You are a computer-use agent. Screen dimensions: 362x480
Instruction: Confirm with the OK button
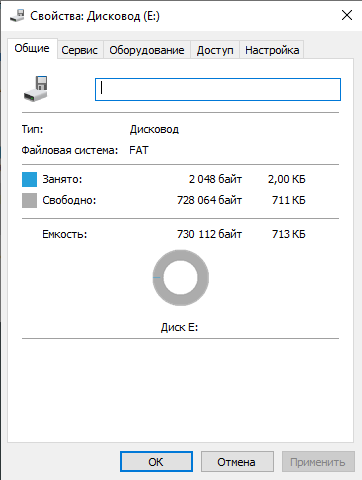[156, 462]
